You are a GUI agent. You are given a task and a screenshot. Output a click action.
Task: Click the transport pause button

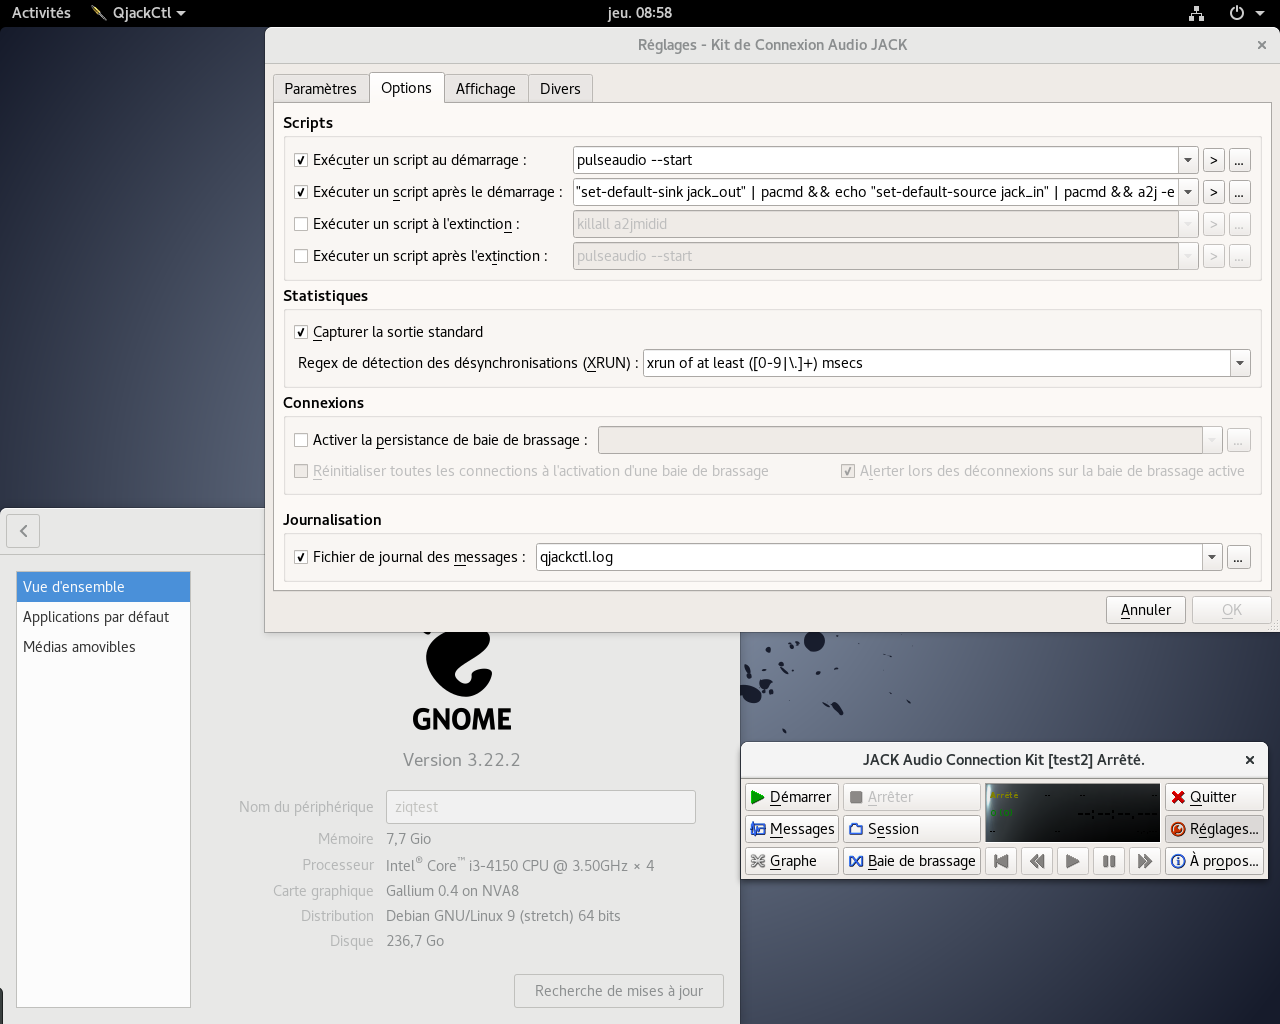(1109, 861)
